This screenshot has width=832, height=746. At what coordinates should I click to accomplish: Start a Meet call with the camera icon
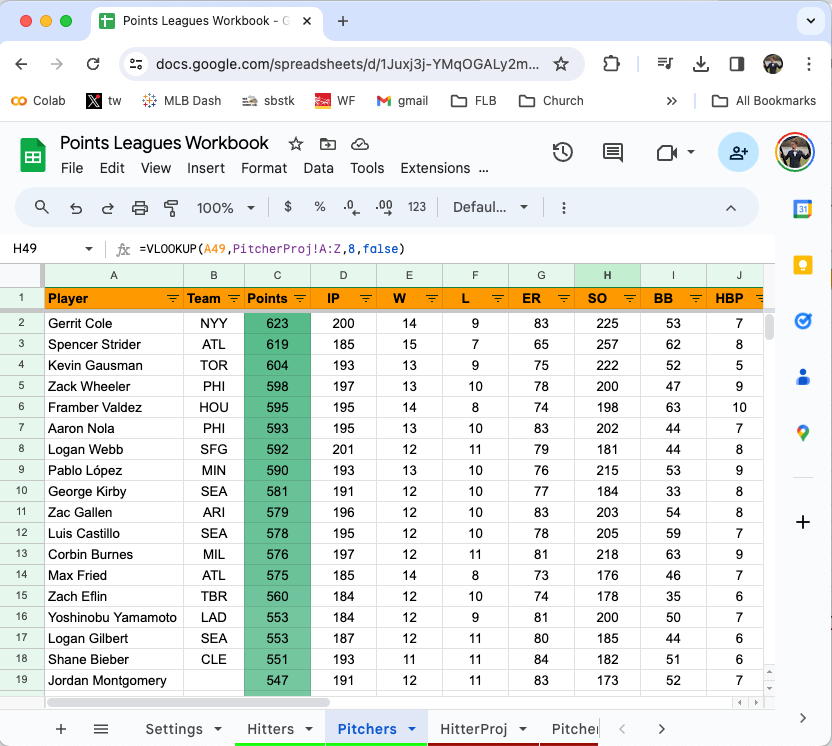pos(666,153)
